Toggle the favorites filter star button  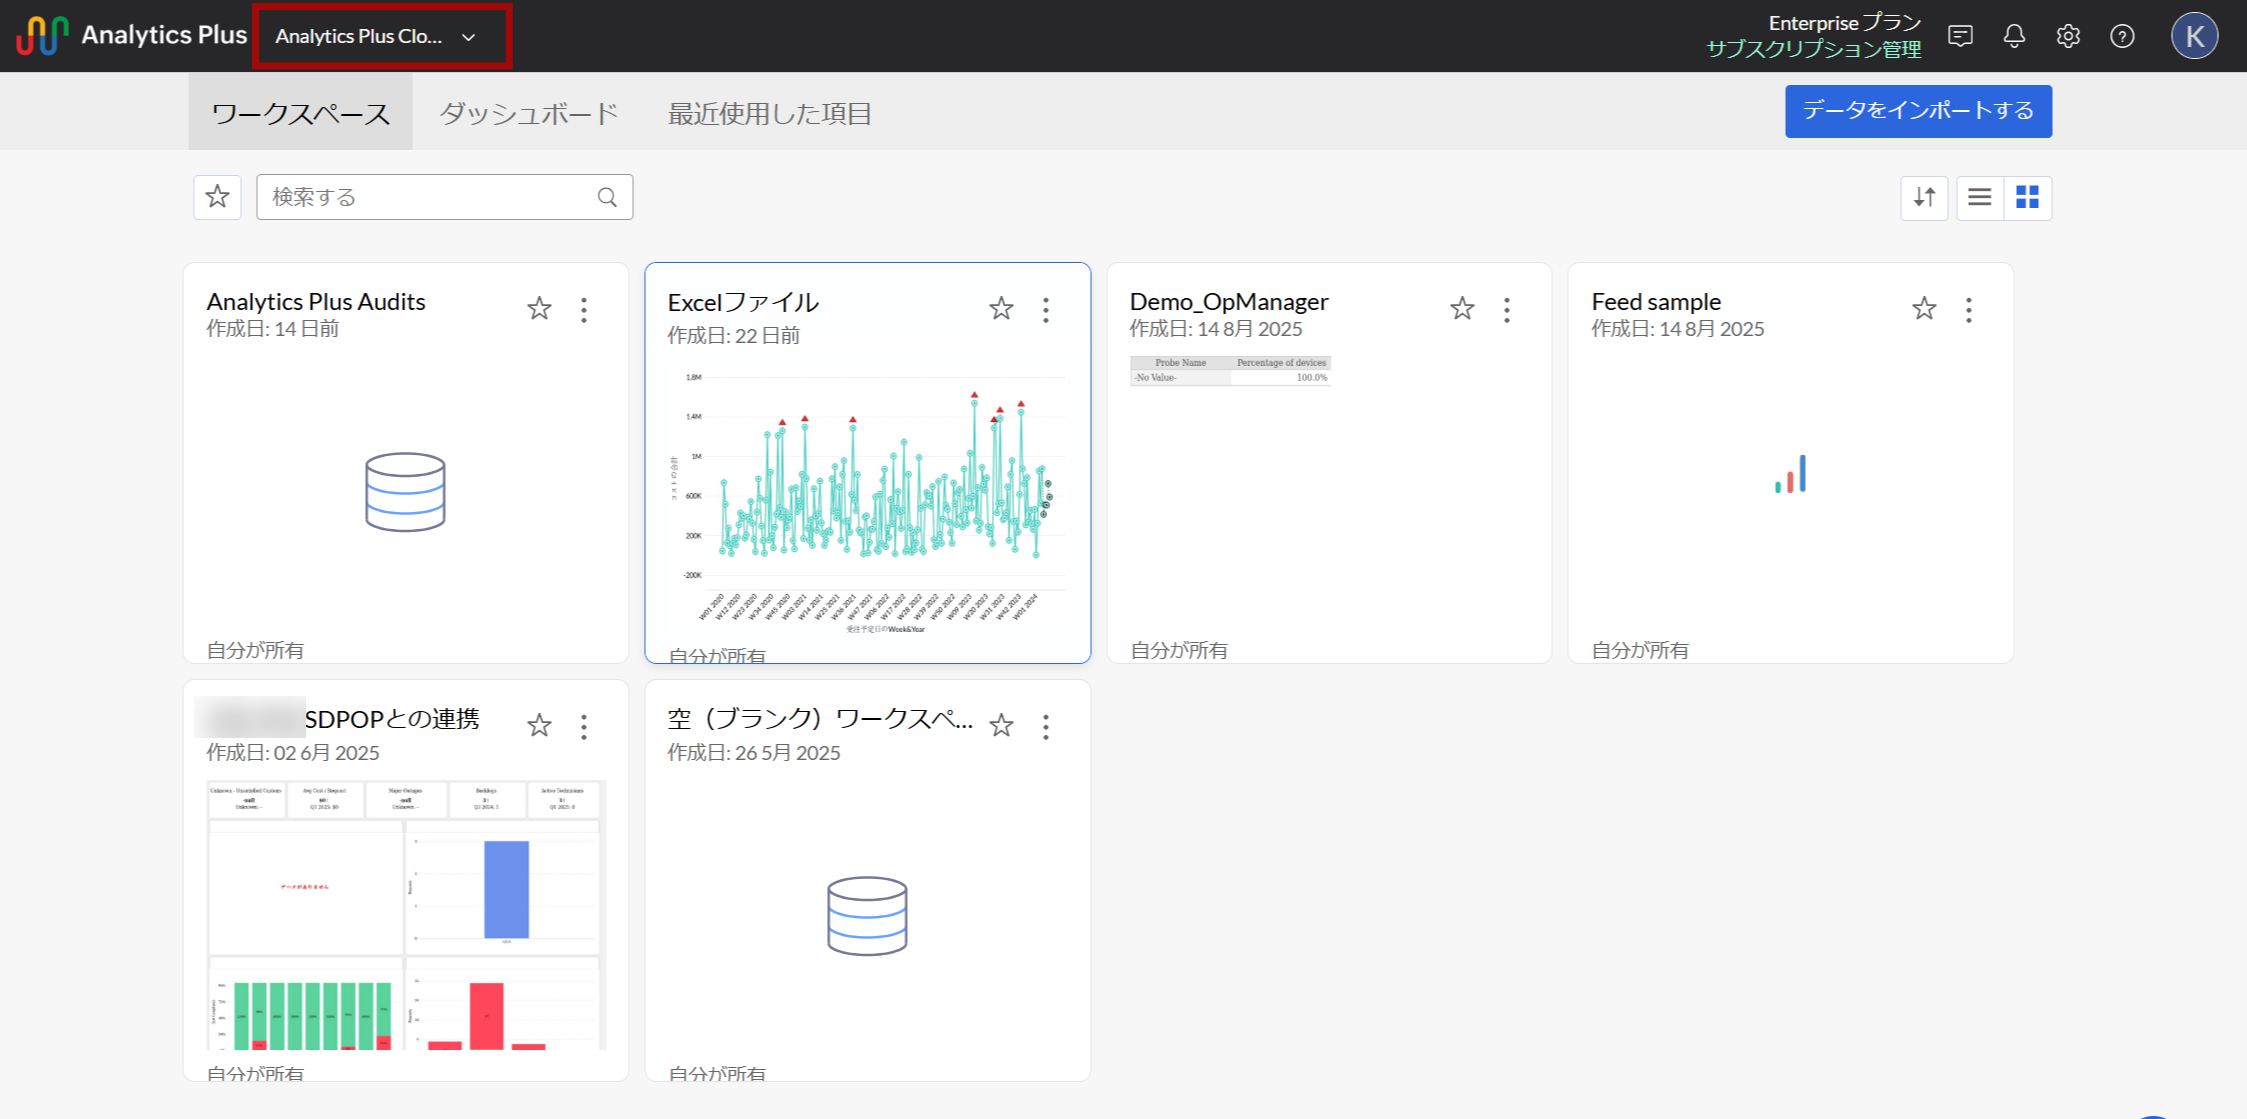coord(217,197)
